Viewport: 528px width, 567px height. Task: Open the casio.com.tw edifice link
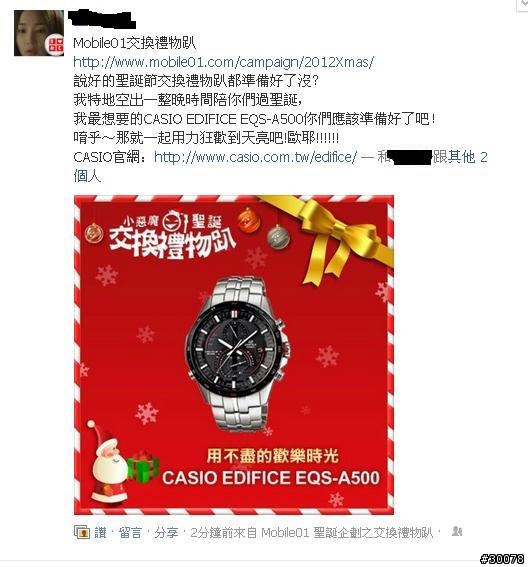coord(255,157)
